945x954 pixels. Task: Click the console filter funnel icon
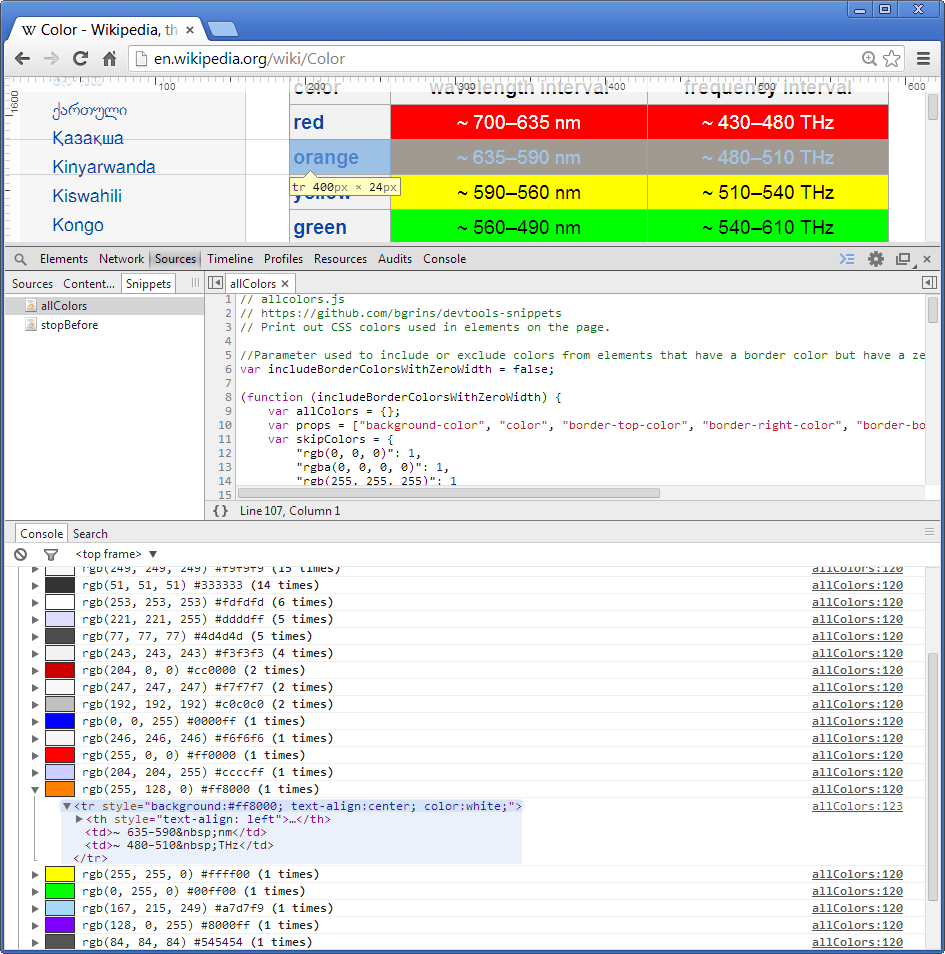tap(51, 554)
